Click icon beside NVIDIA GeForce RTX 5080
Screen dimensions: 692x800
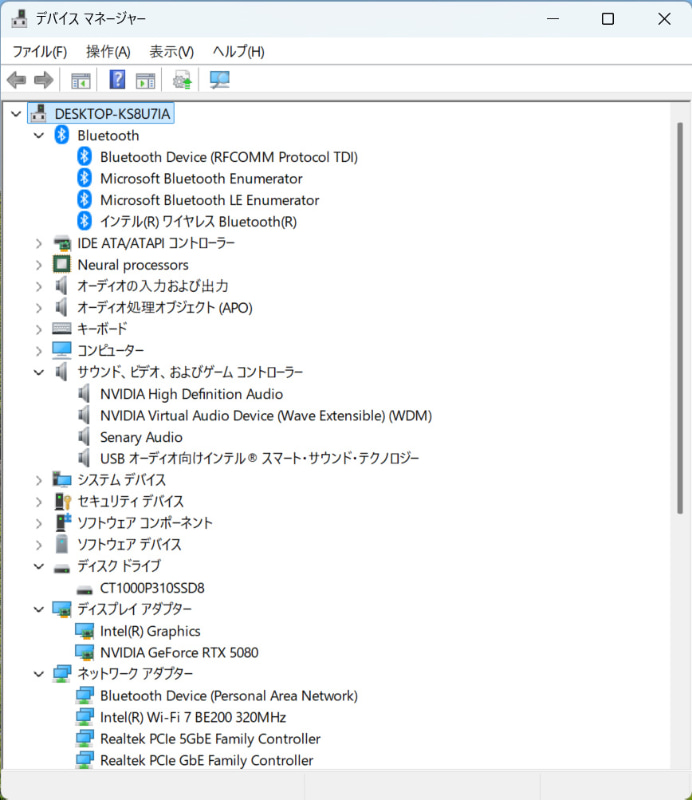point(84,652)
